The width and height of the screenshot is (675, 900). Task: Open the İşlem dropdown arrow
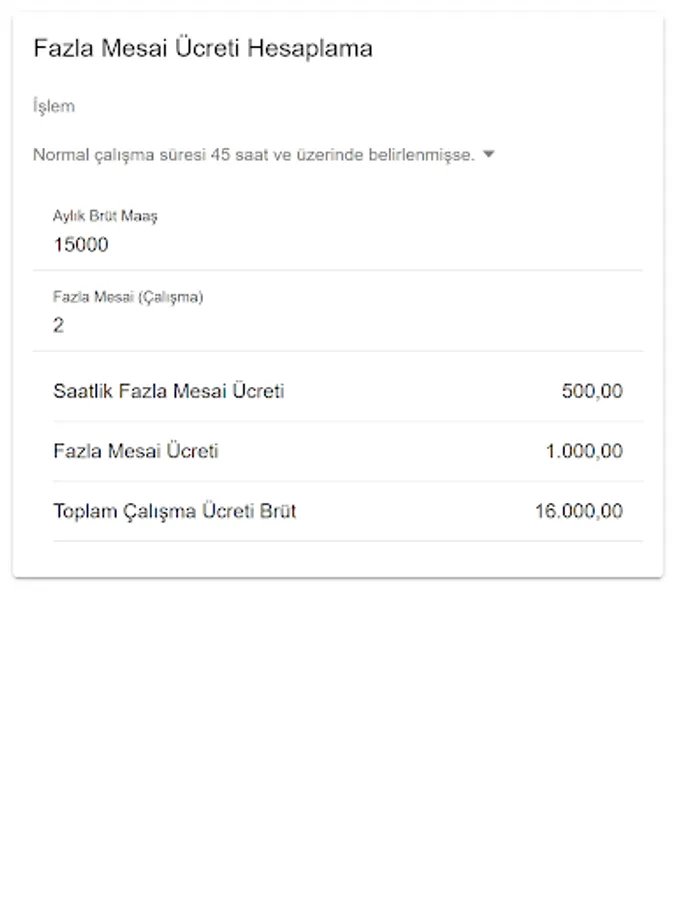coord(488,155)
